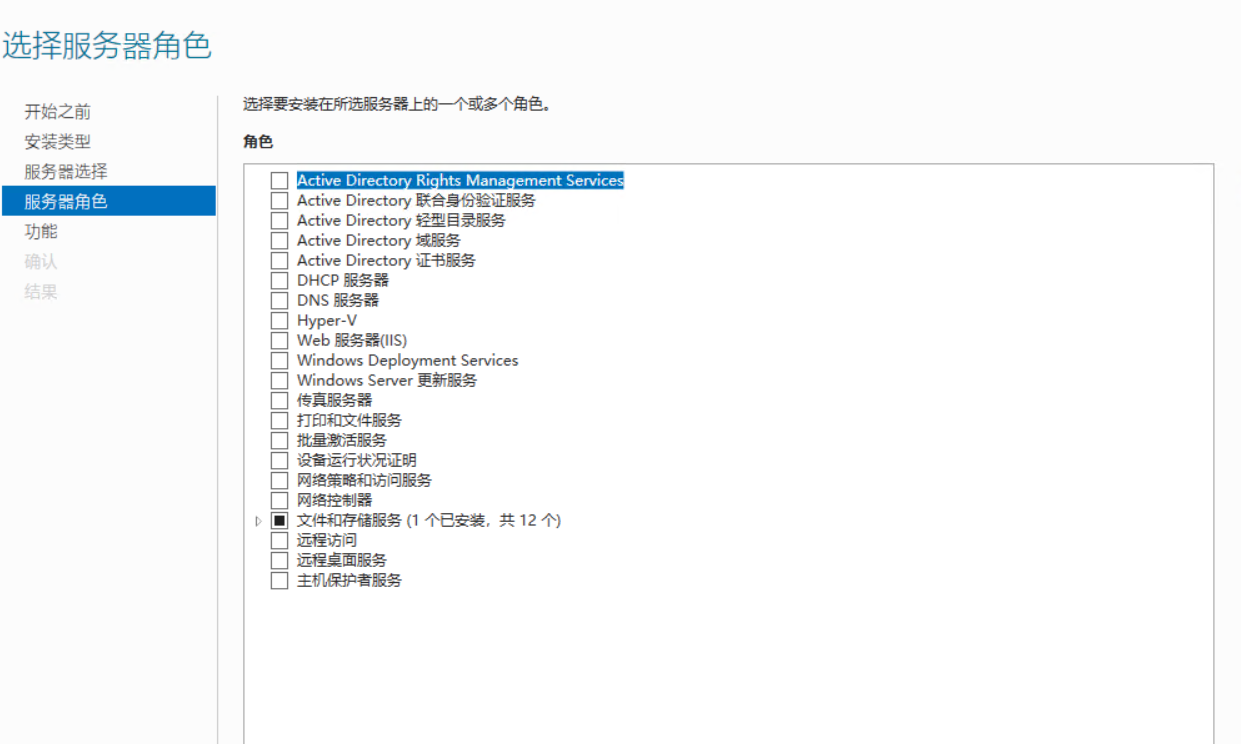Highlight the 设备运行状况证明 role label
Screen dimensions: 1241x744
(357, 461)
